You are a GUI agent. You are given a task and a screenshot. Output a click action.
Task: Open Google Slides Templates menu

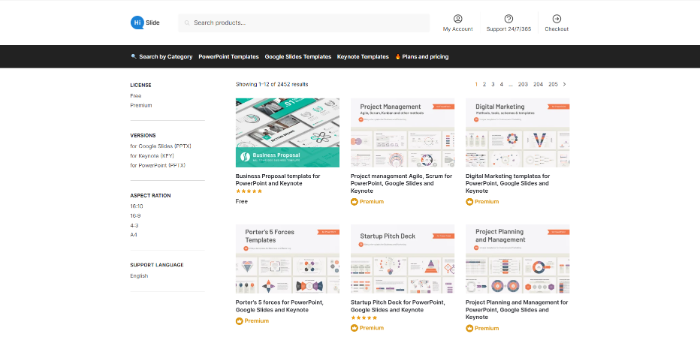pyautogui.click(x=298, y=57)
